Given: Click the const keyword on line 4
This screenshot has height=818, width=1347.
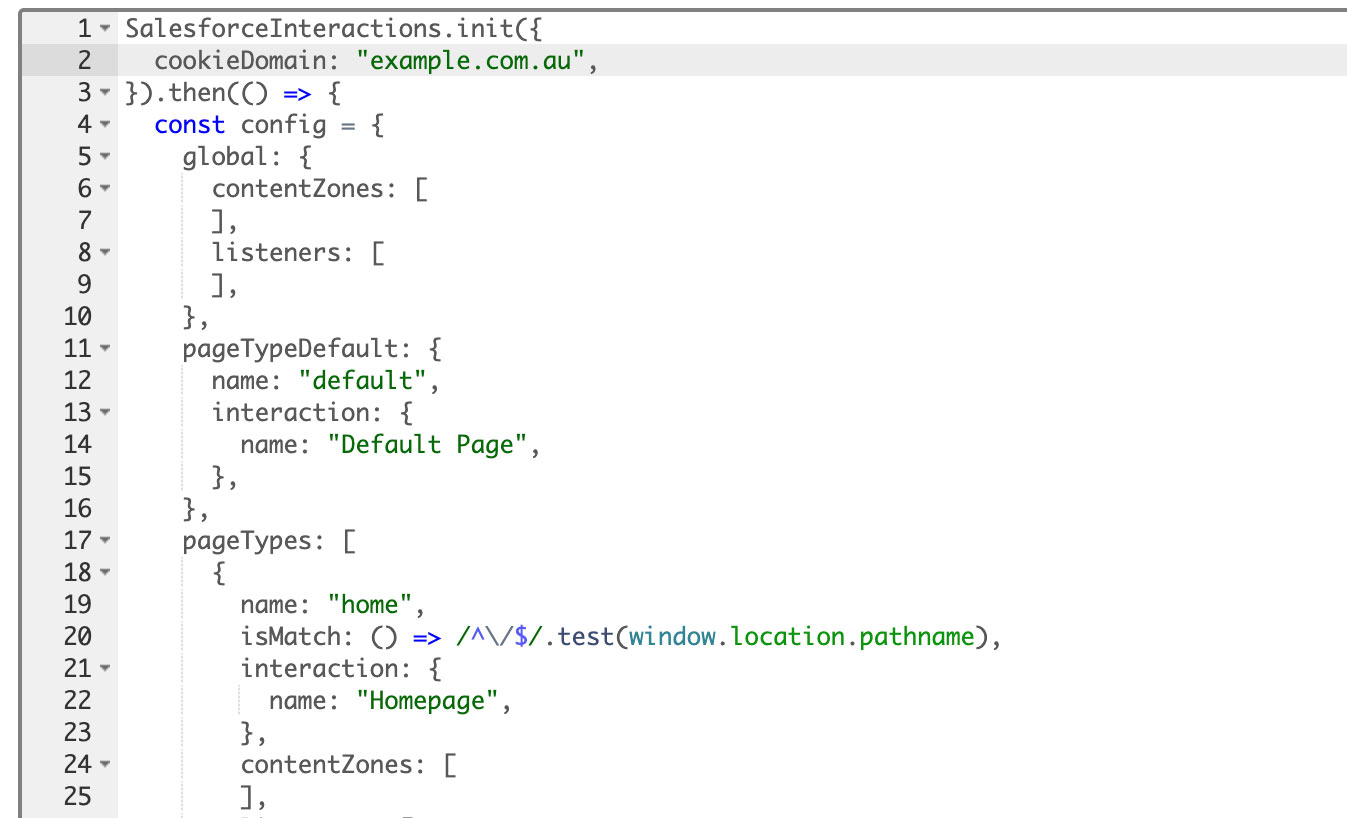Looking at the screenshot, I should click(x=190, y=125).
